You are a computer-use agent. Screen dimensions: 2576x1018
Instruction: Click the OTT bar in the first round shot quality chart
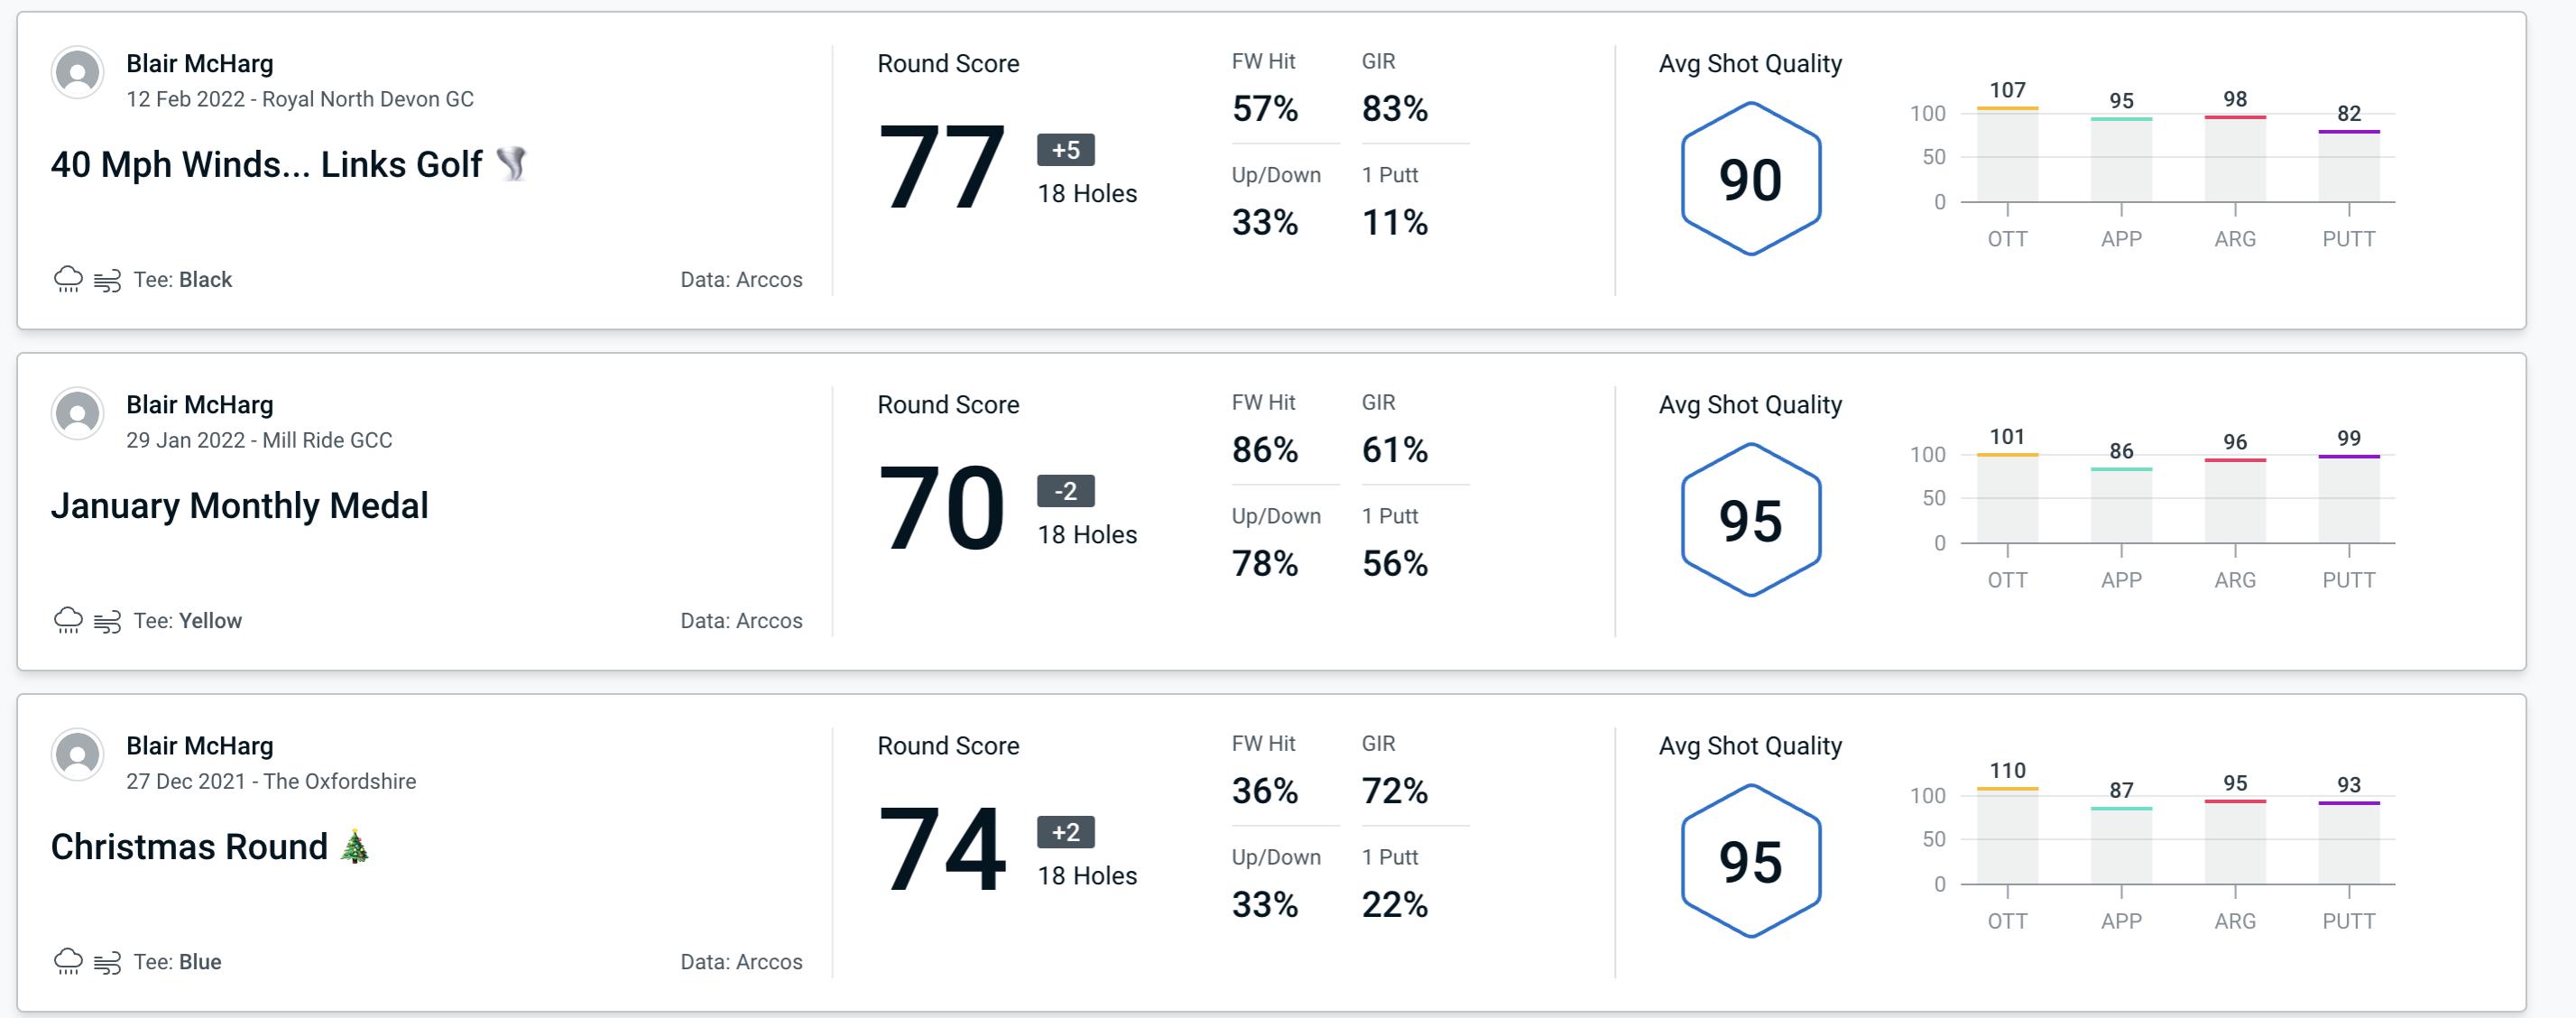pyautogui.click(x=1994, y=164)
